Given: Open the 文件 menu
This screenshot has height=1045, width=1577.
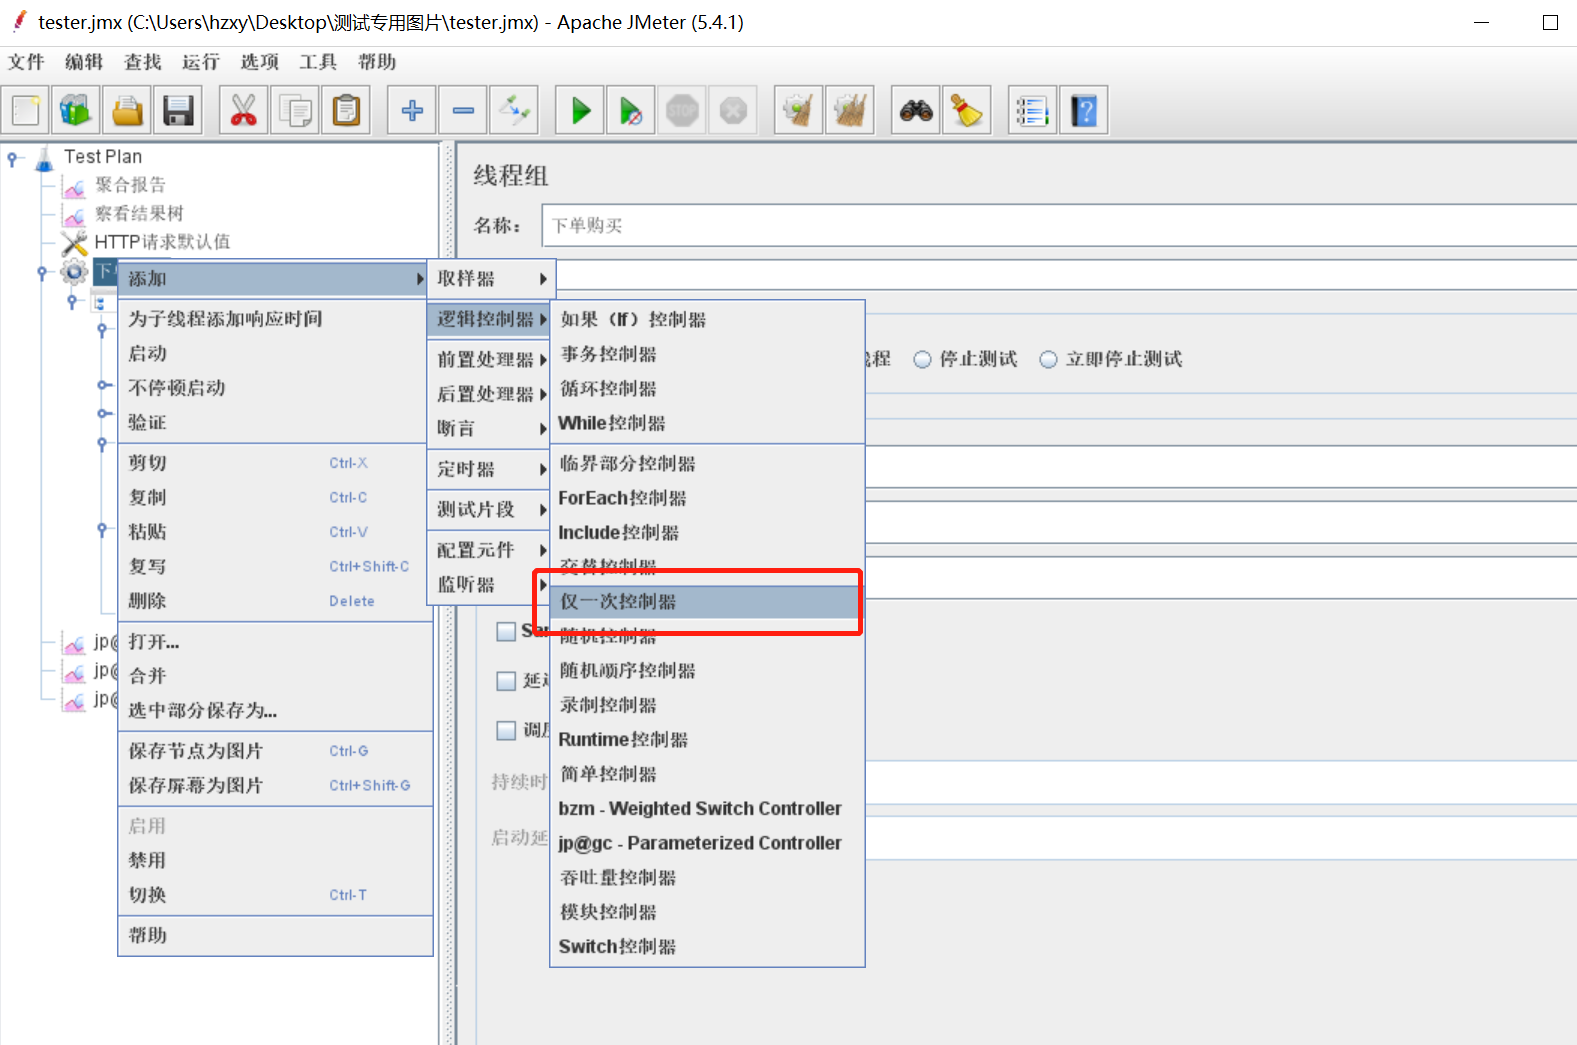Looking at the screenshot, I should [x=26, y=62].
